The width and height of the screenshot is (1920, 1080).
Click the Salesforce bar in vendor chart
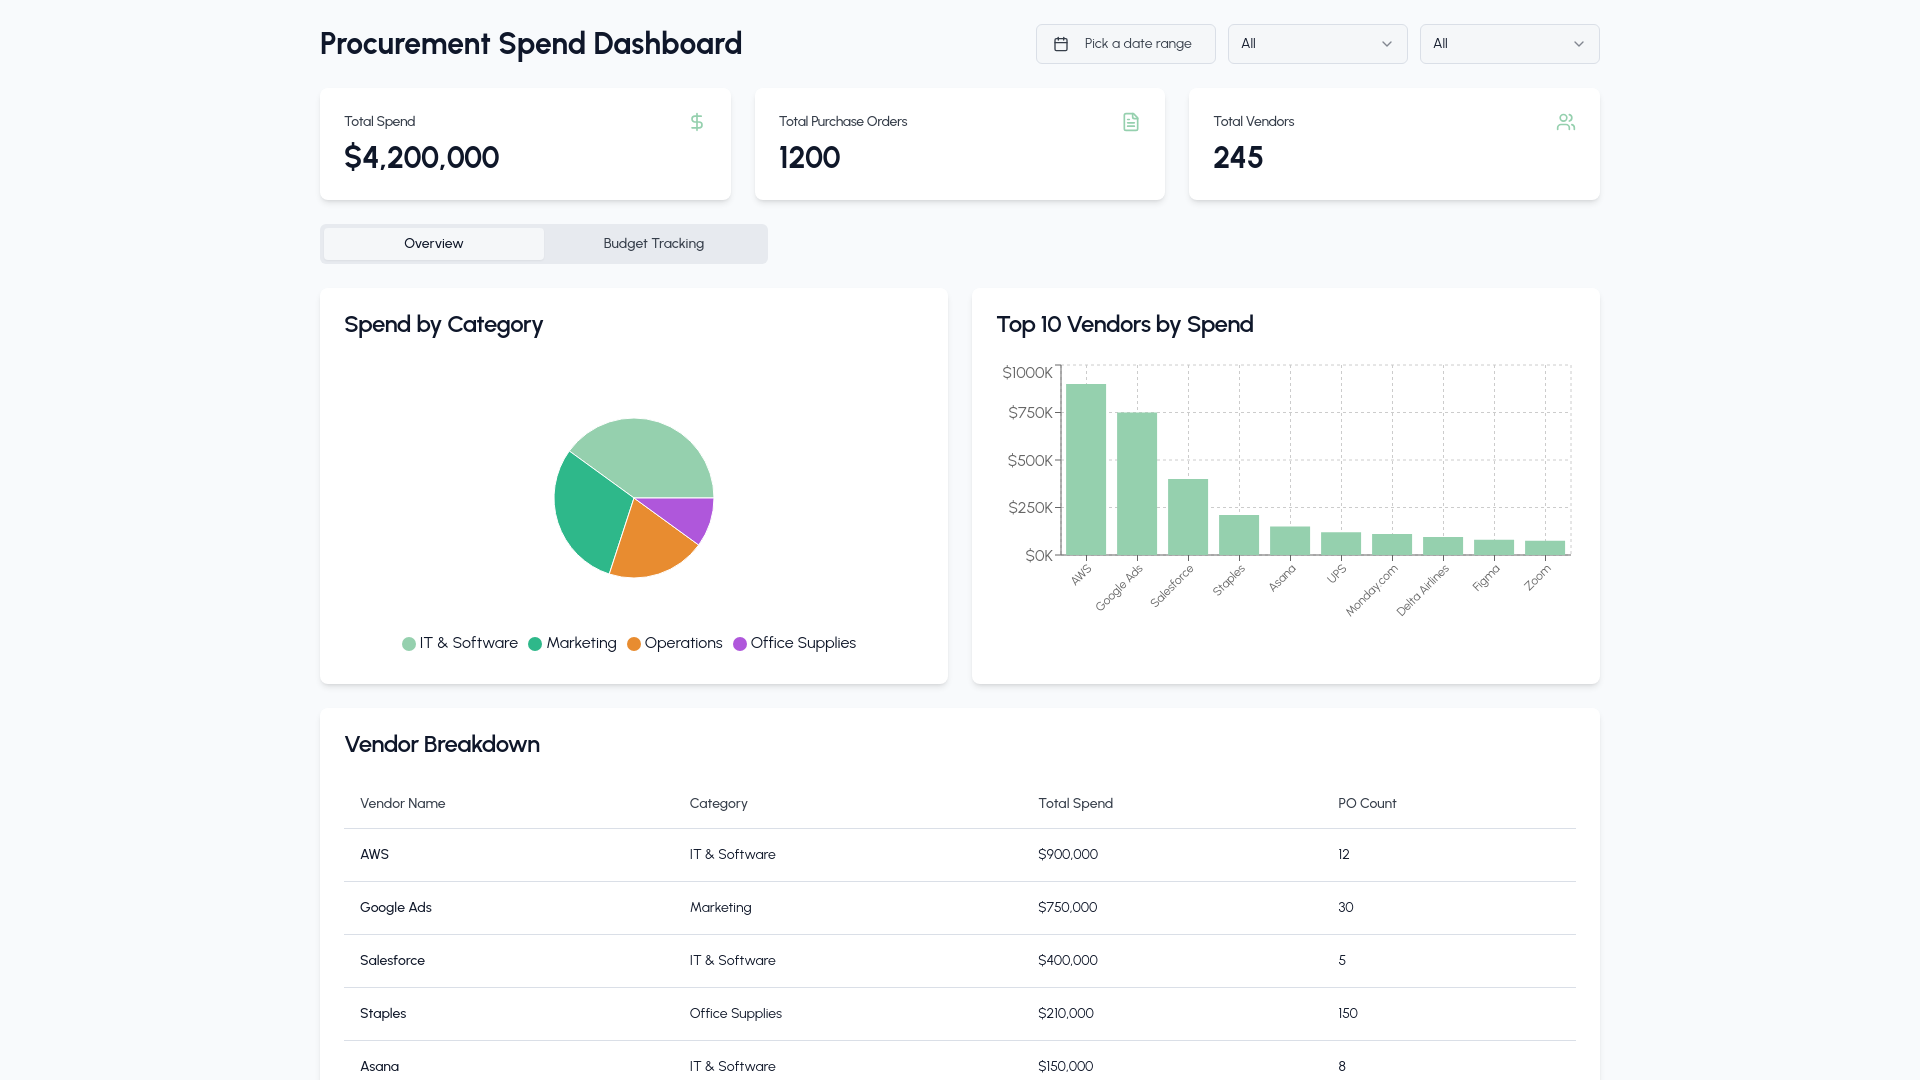pos(1188,517)
